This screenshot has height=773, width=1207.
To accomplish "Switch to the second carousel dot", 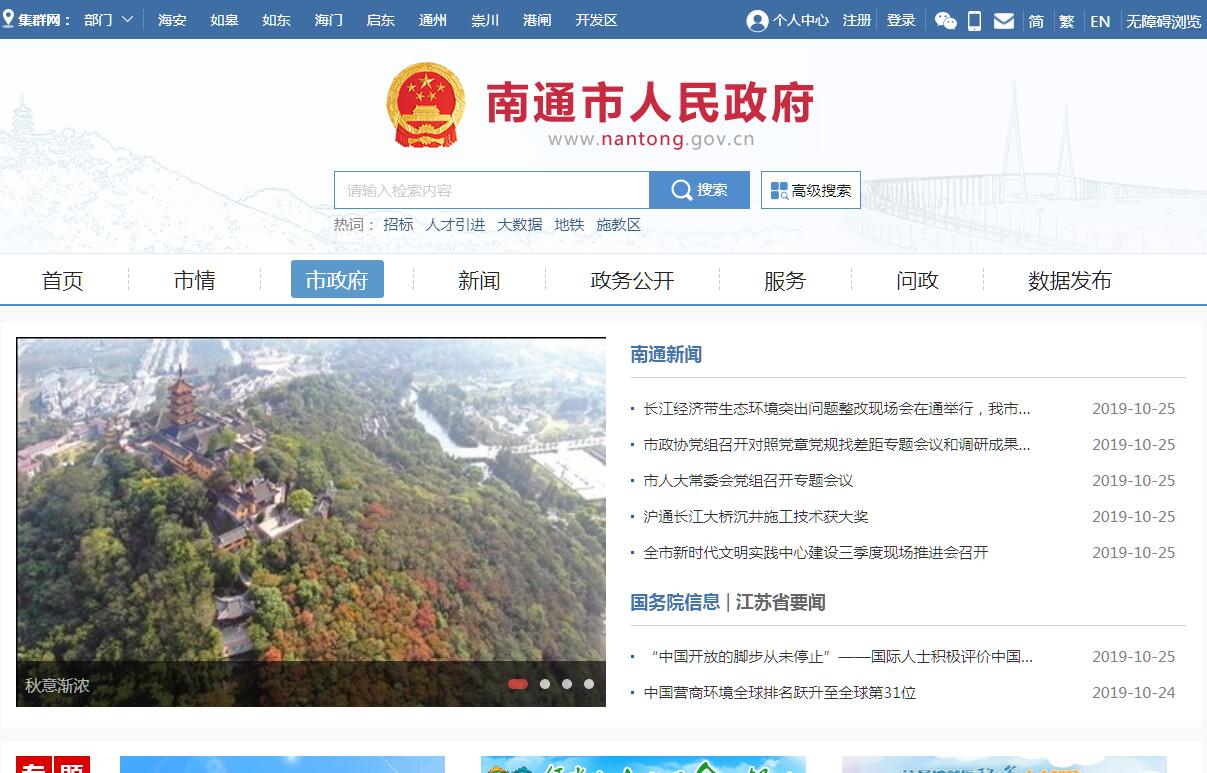I will click(x=545, y=684).
